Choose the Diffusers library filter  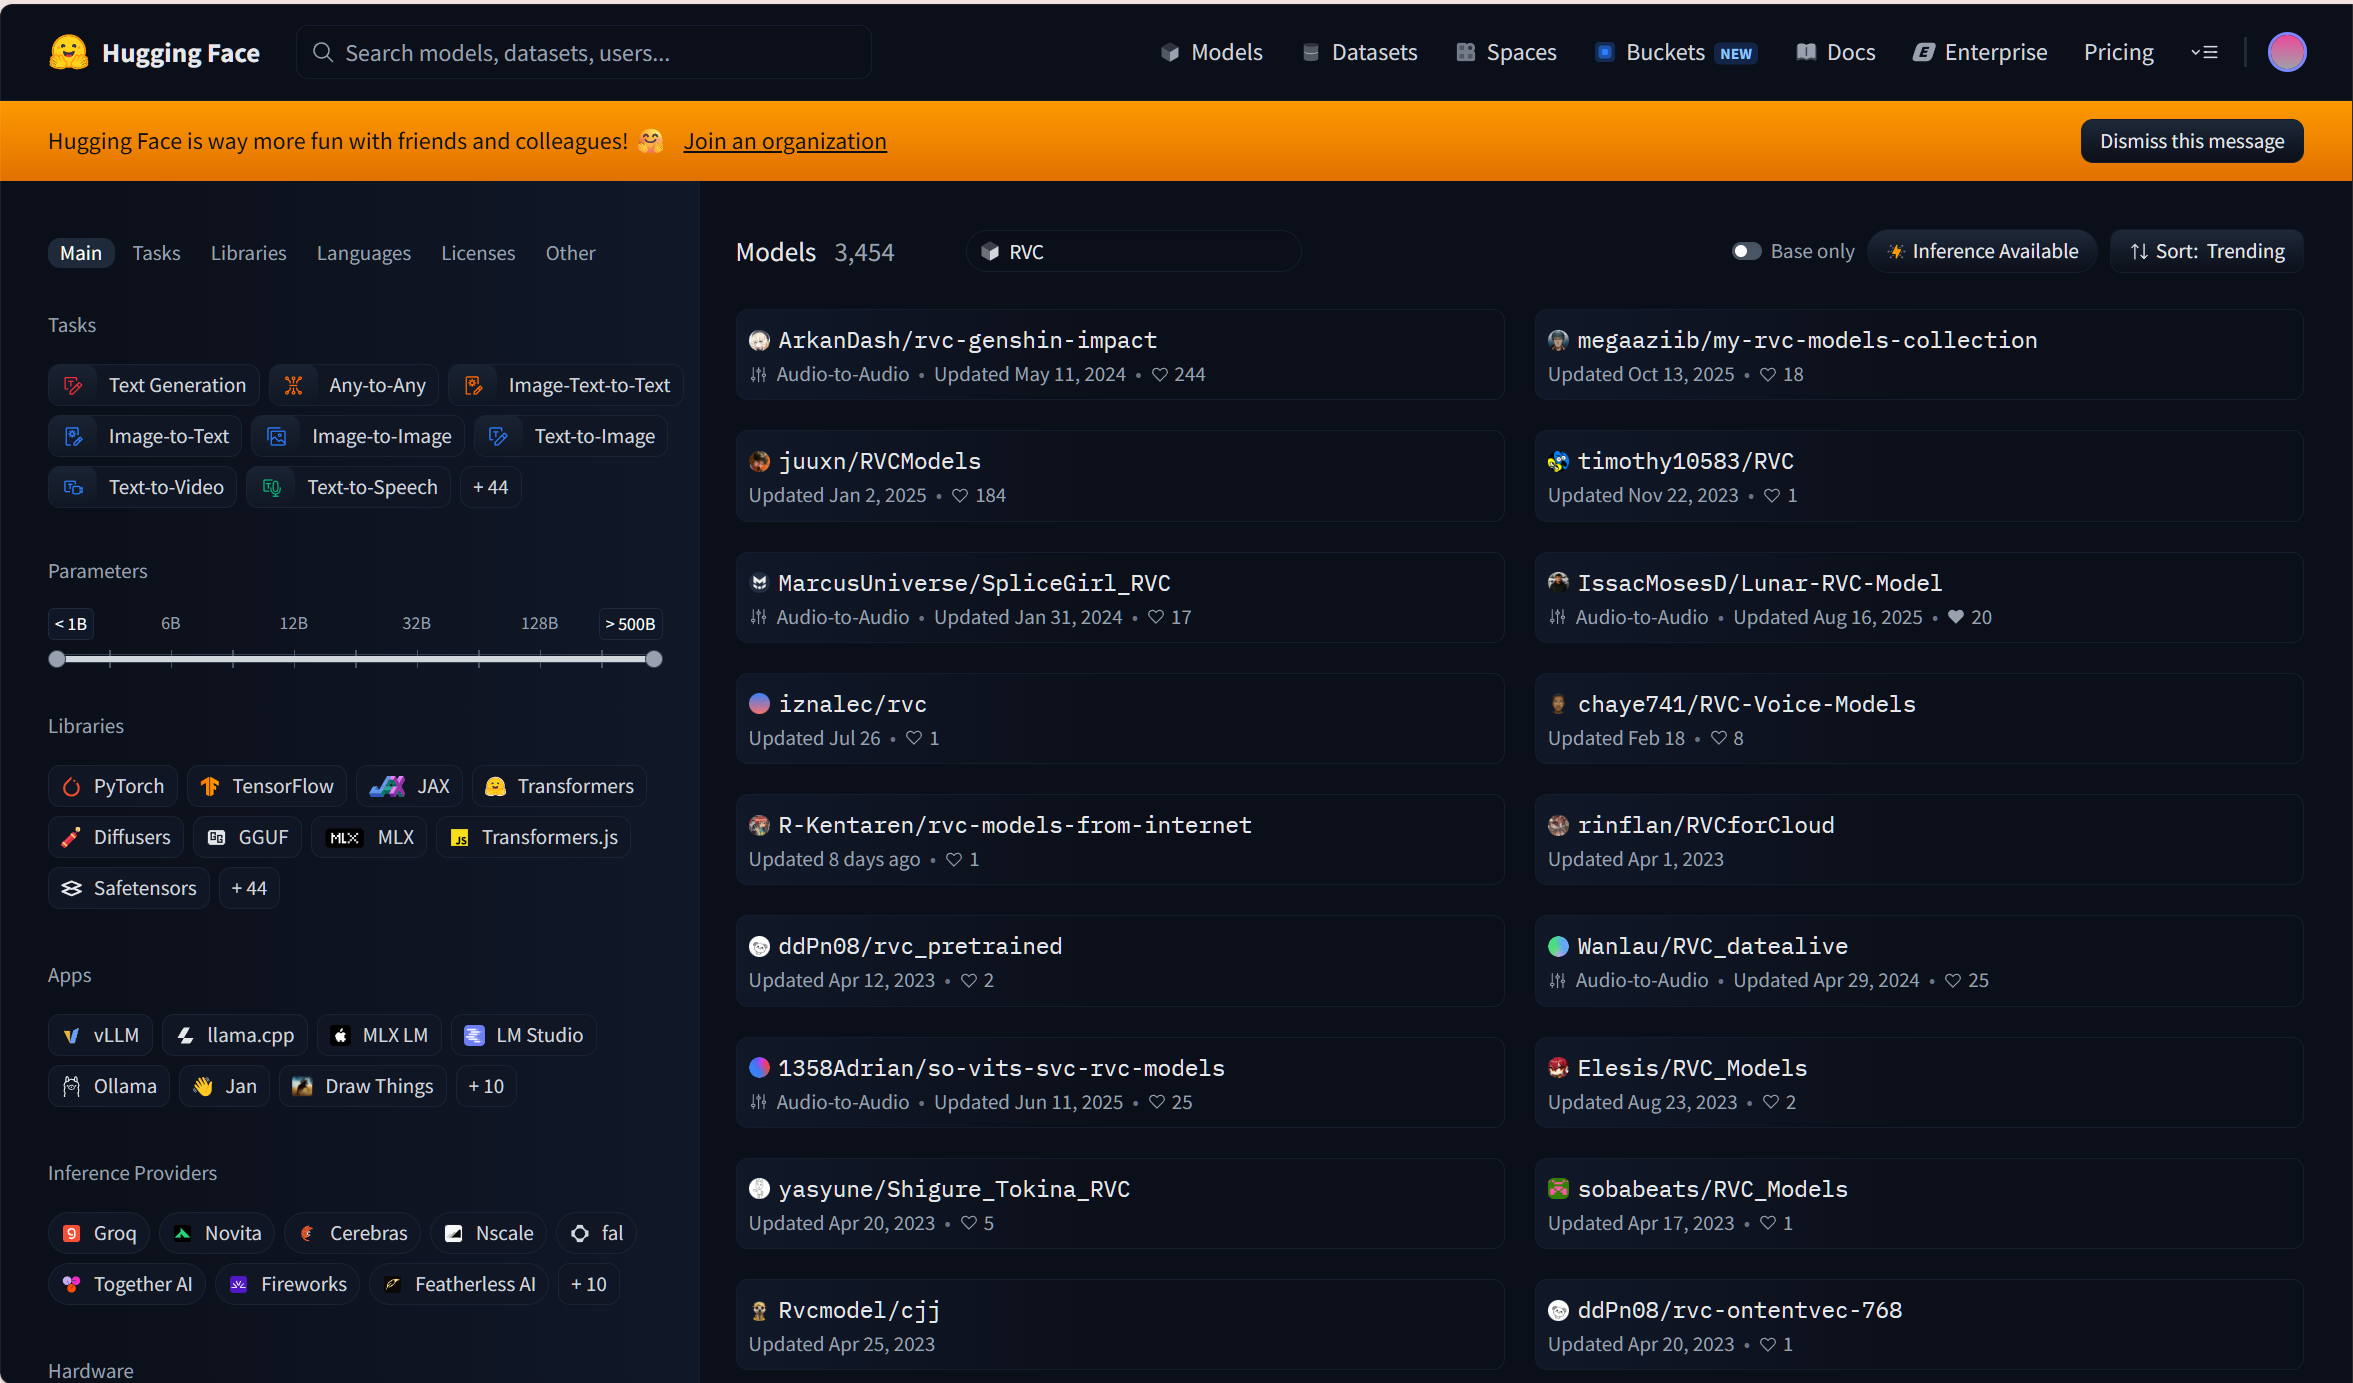[x=116, y=837]
